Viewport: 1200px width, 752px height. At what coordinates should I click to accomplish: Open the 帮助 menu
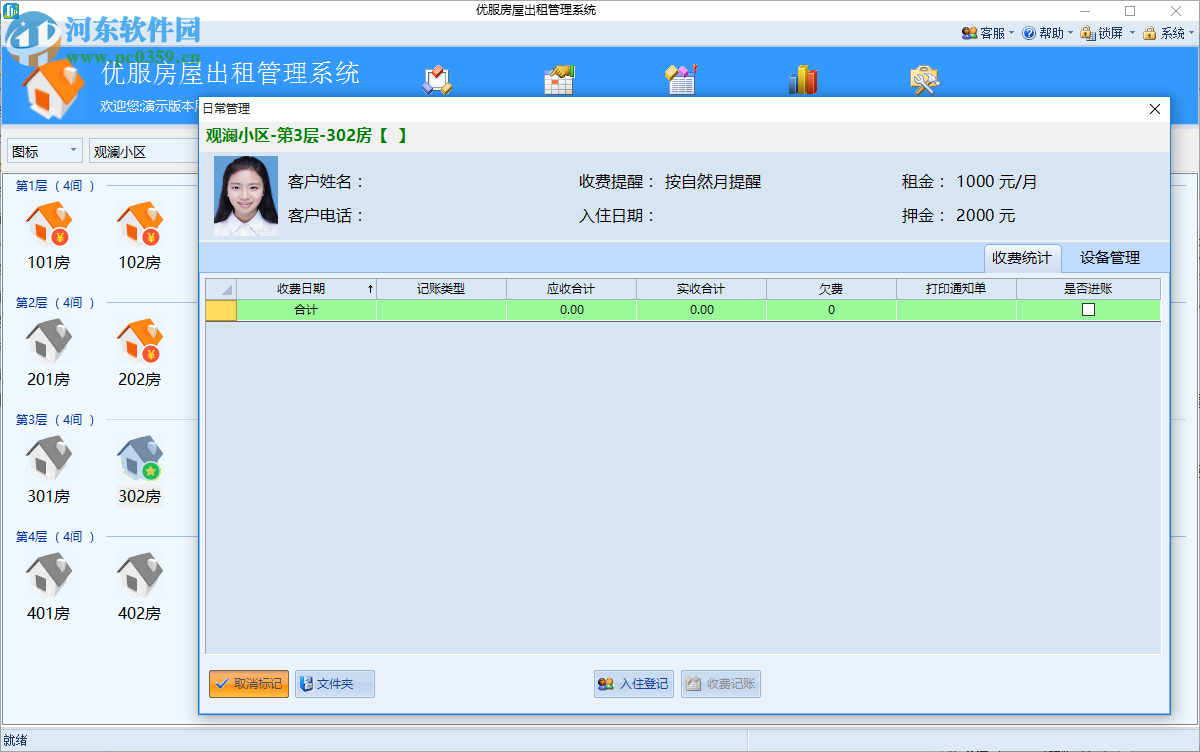[1046, 33]
